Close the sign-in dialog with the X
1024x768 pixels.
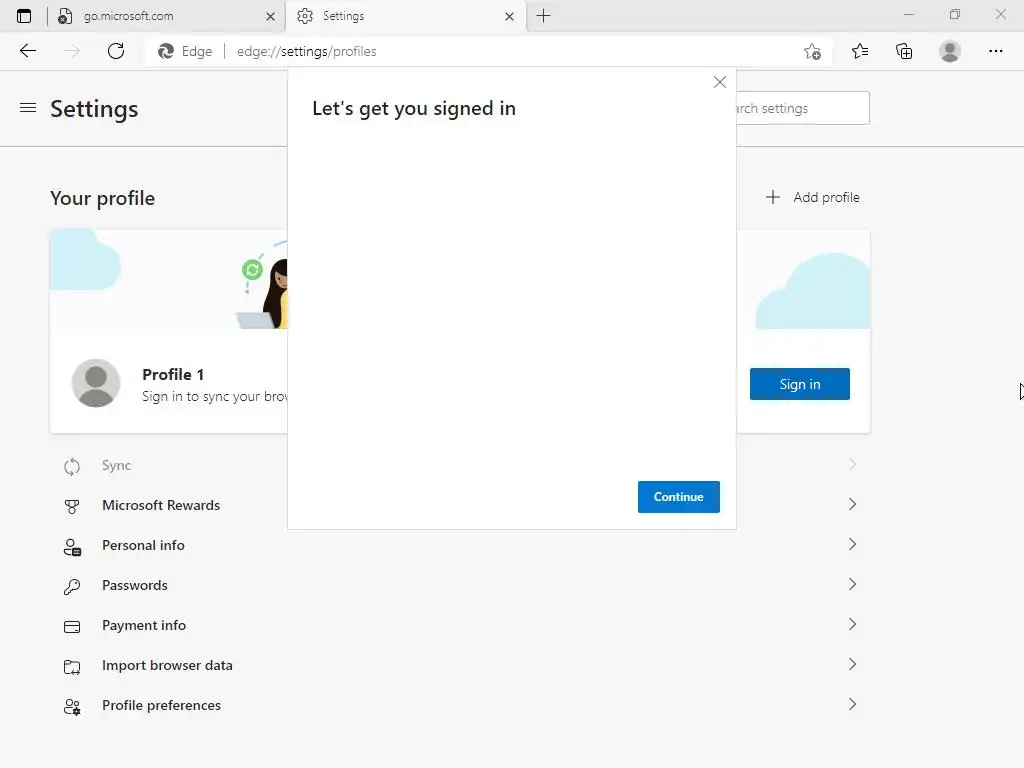(720, 82)
